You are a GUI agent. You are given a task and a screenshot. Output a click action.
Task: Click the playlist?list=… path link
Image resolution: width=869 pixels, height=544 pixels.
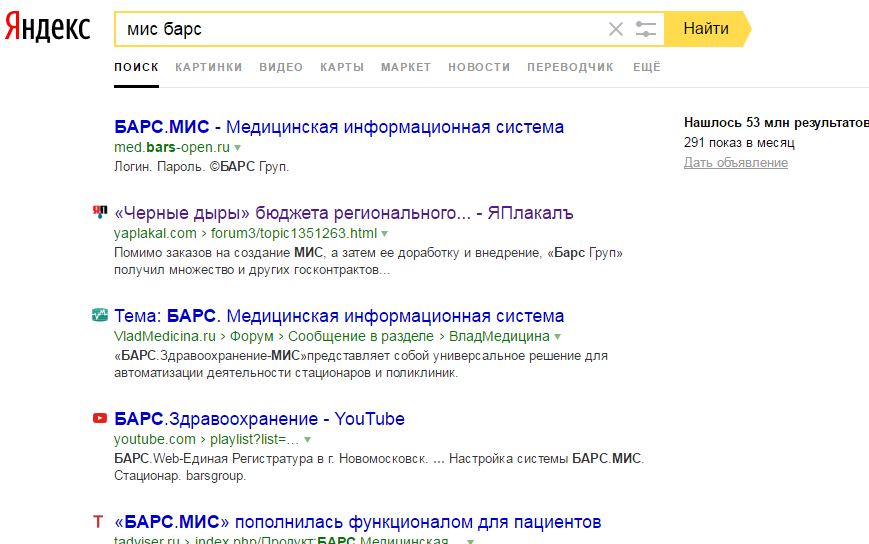click(254, 439)
